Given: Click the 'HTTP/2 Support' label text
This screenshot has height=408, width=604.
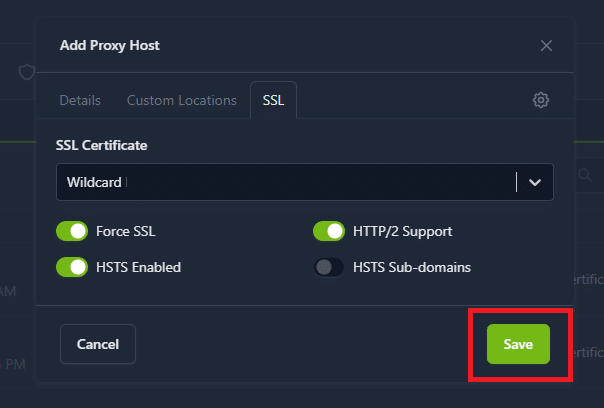Looking at the screenshot, I should (x=402, y=232).
